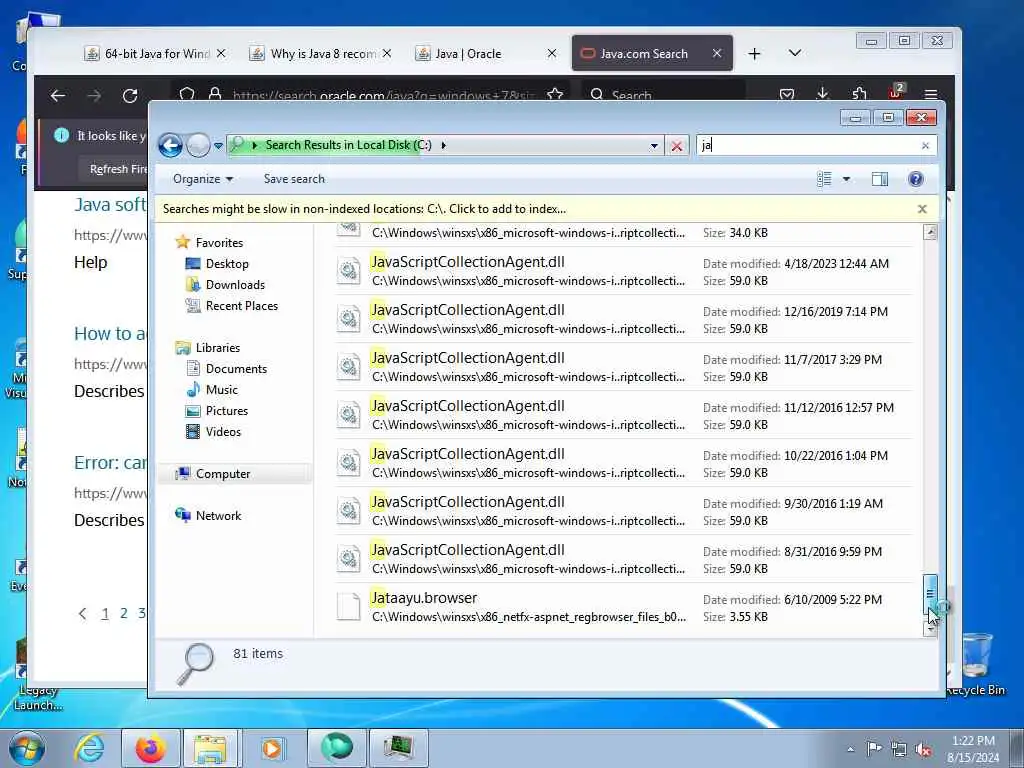Open Recent Places in the navigation pane
The image size is (1024, 768).
click(x=242, y=306)
